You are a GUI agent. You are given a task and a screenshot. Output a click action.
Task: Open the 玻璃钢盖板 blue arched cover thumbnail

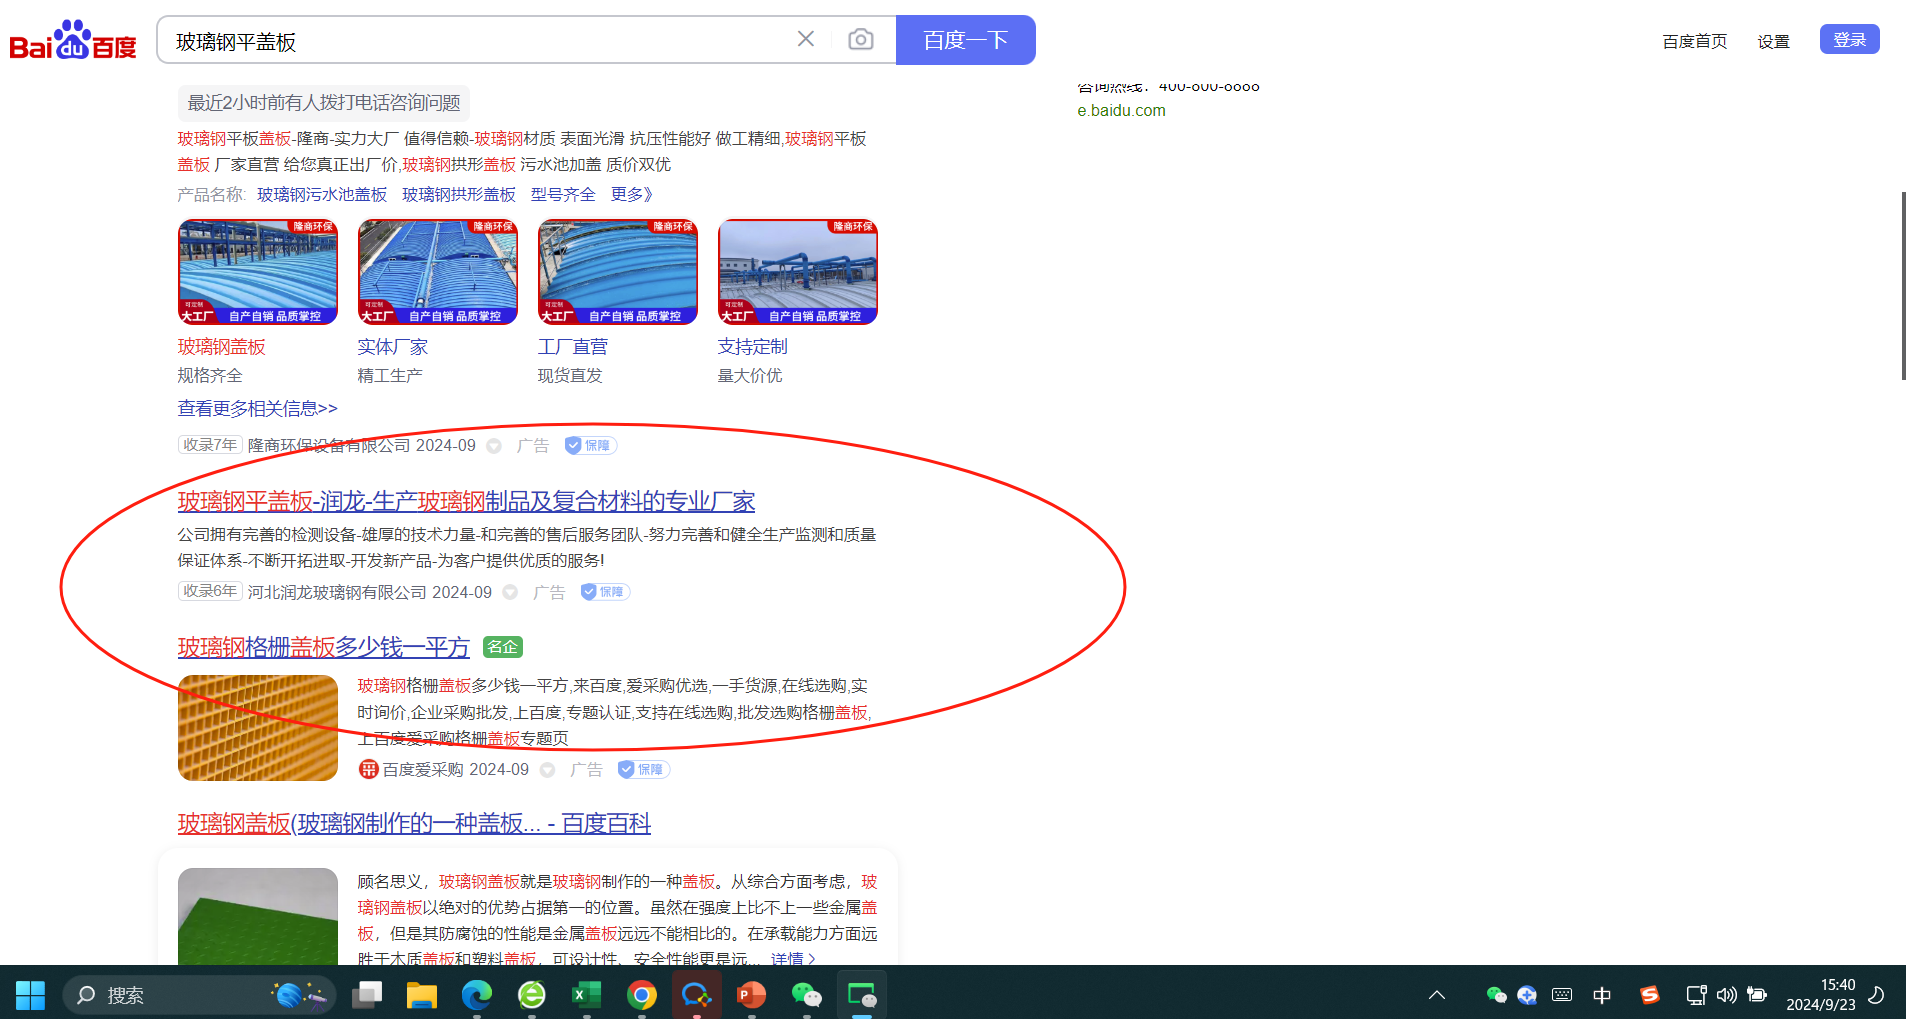coord(258,272)
